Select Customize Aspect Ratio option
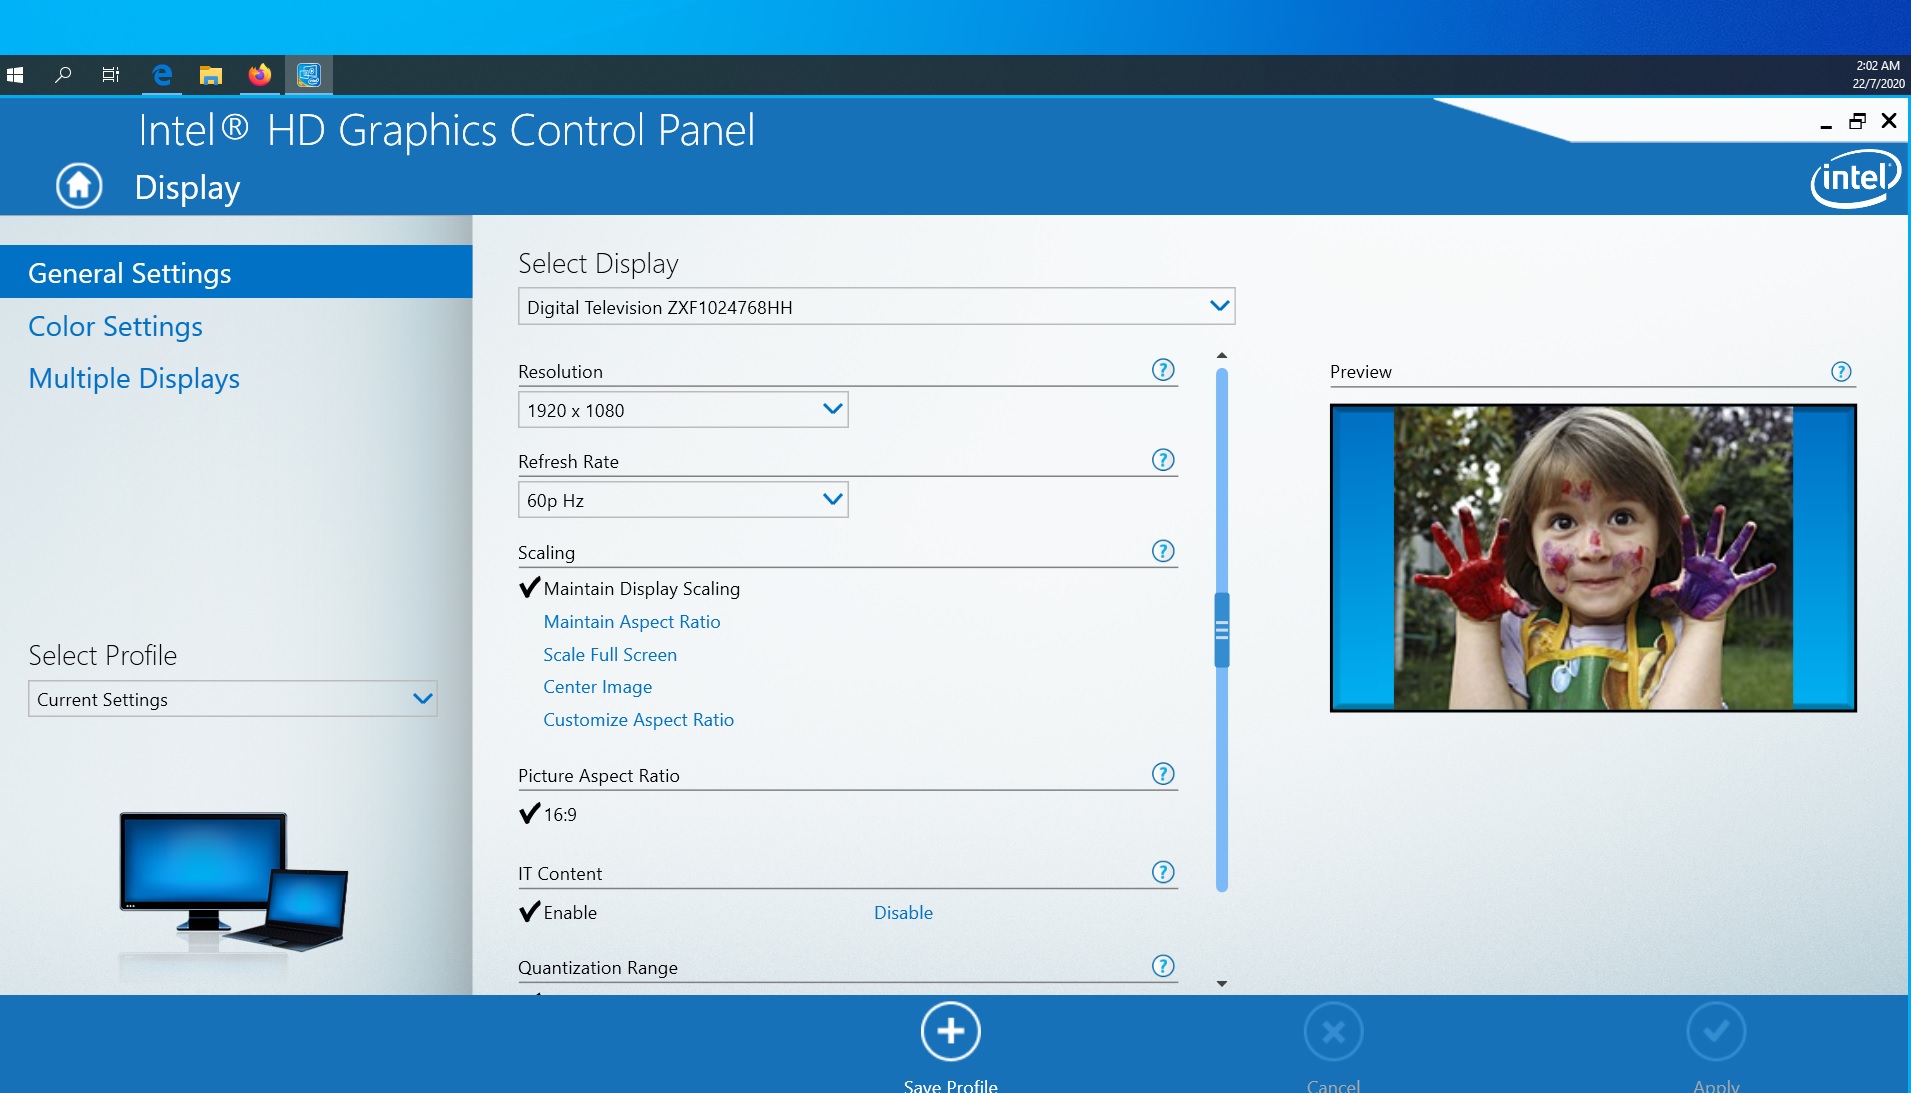1911x1093 pixels. [x=639, y=719]
